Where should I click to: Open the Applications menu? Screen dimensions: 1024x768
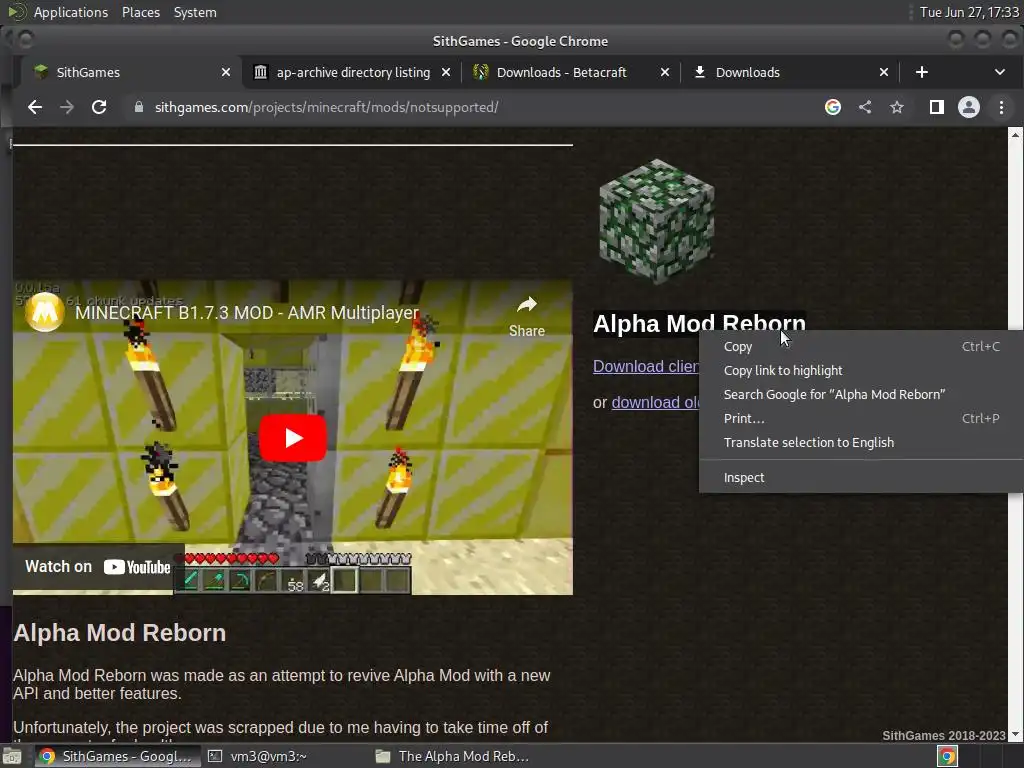71,12
